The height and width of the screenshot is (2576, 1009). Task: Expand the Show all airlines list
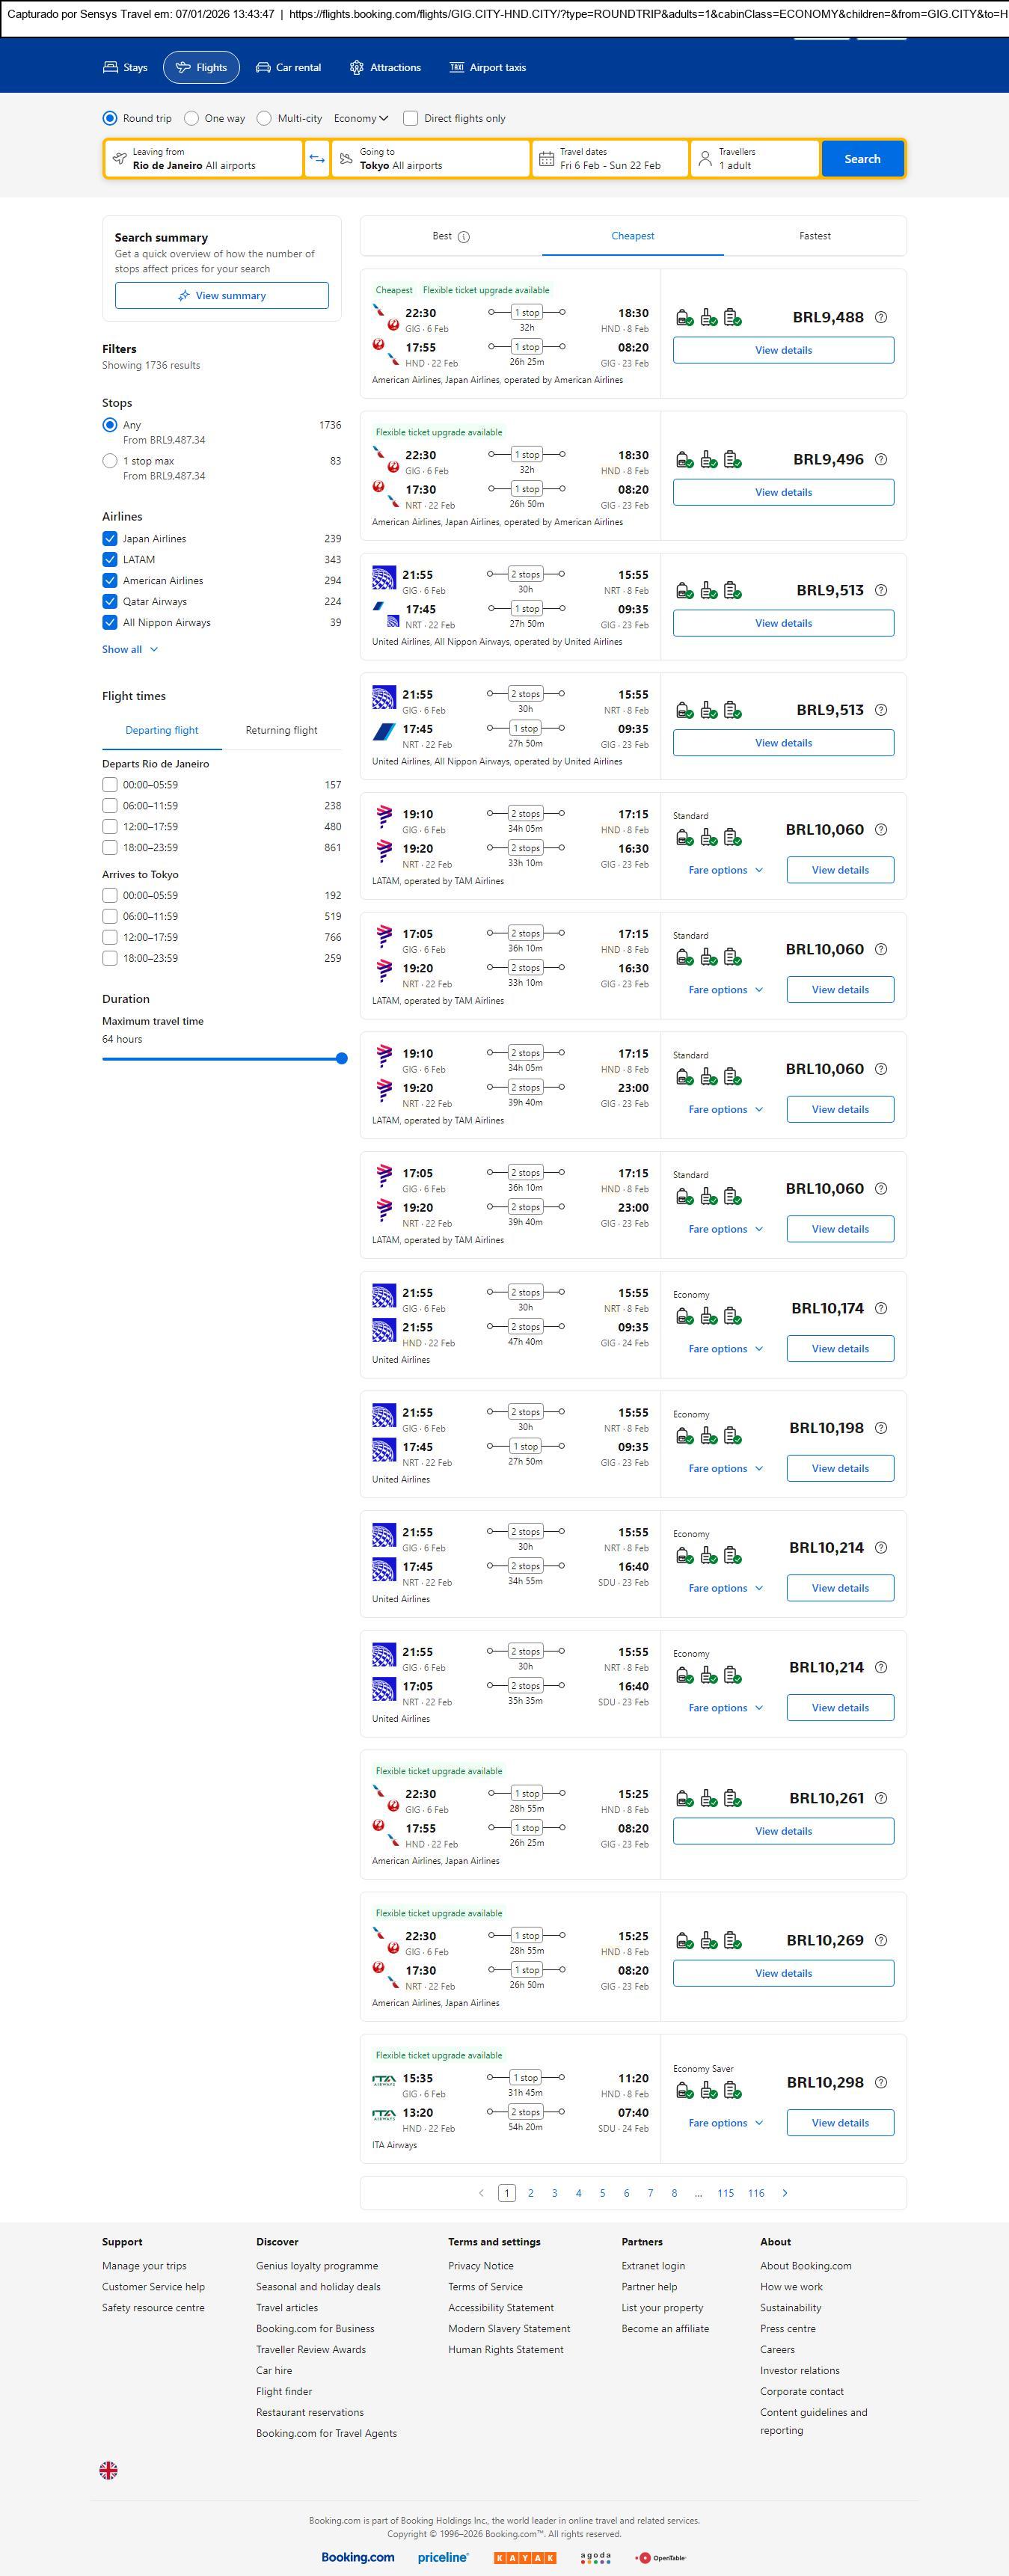[x=130, y=649]
